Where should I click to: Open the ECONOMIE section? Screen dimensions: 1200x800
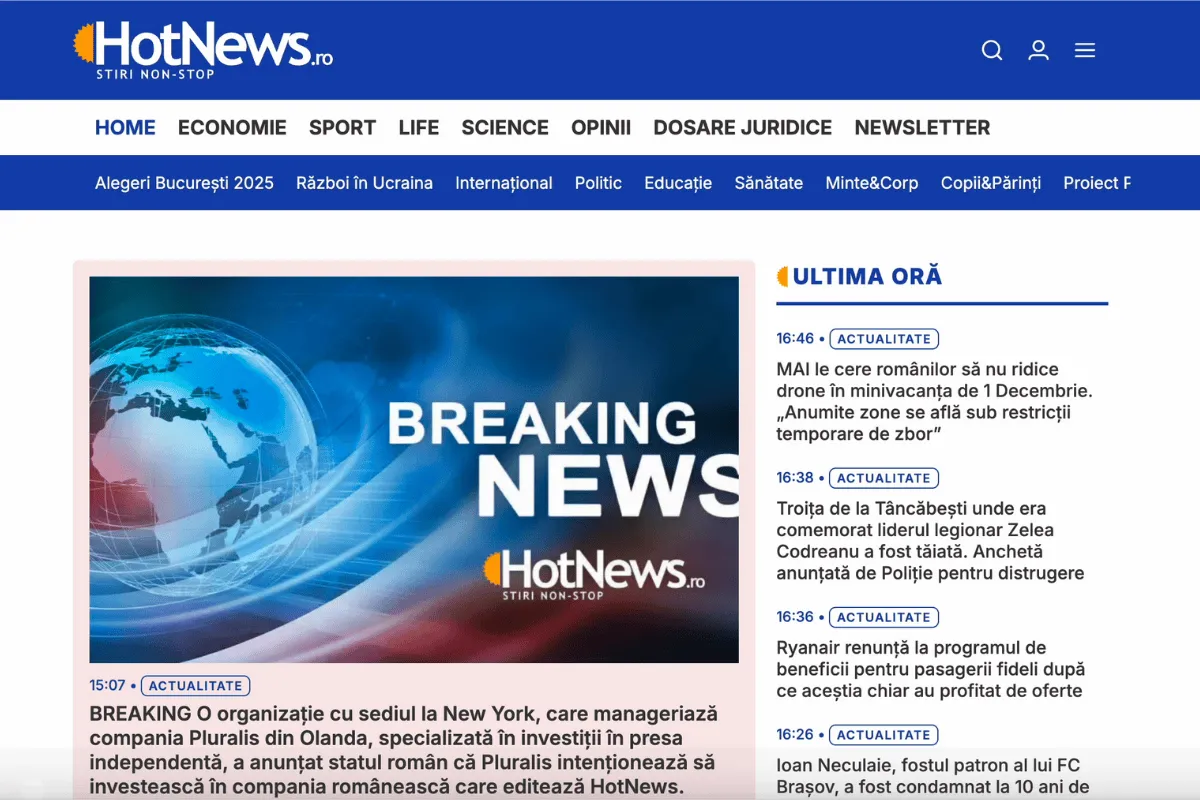(x=232, y=128)
